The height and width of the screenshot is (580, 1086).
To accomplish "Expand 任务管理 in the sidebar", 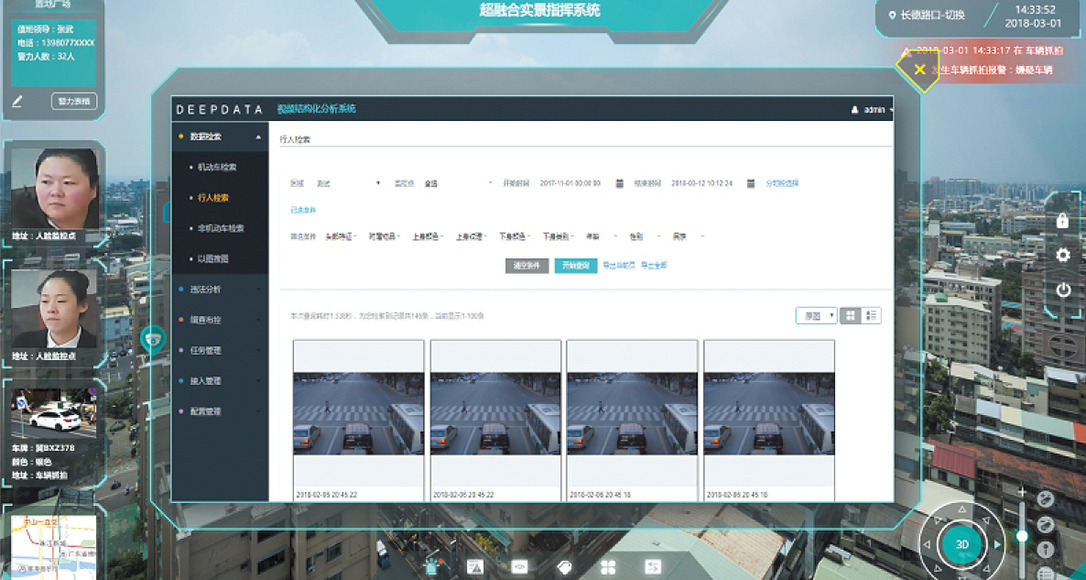I will click(x=220, y=351).
